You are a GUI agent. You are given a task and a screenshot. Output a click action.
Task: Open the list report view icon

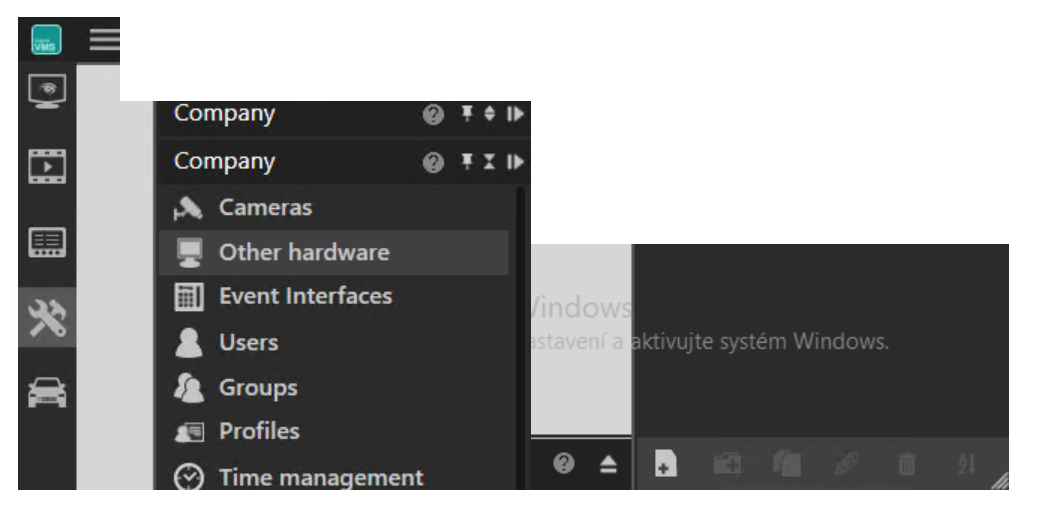coord(47,241)
